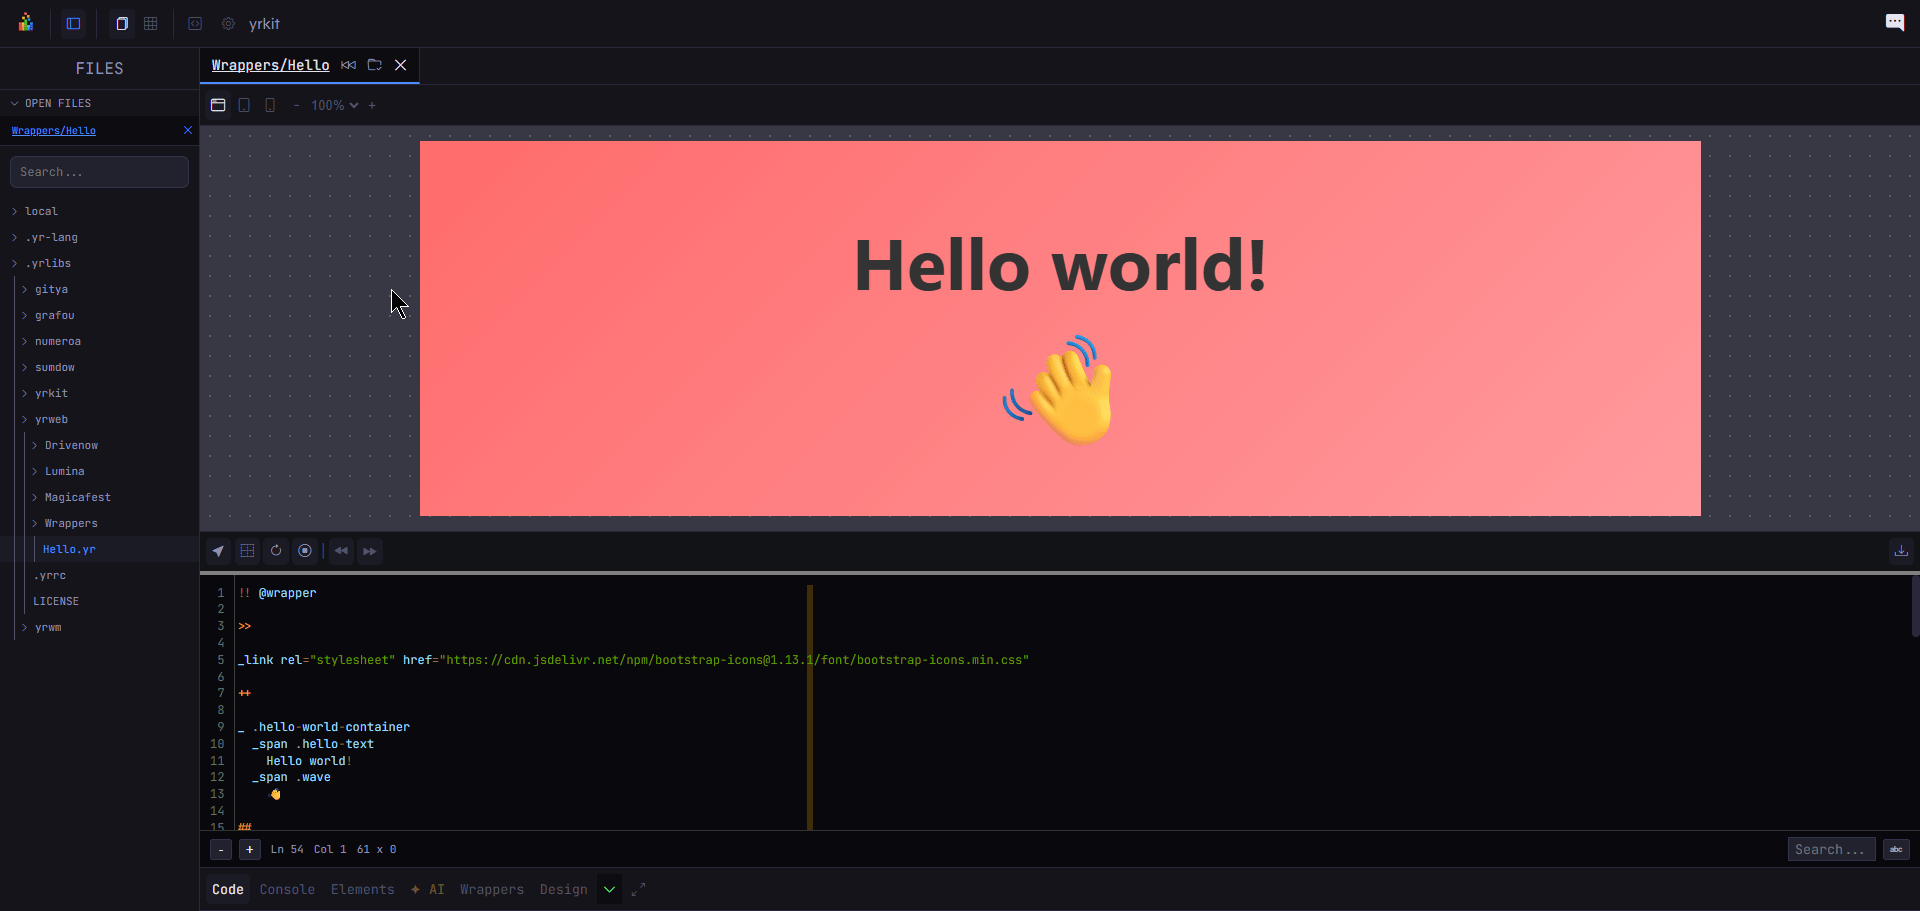
Task: Click the code brackets icon in top bar
Action: click(x=195, y=23)
